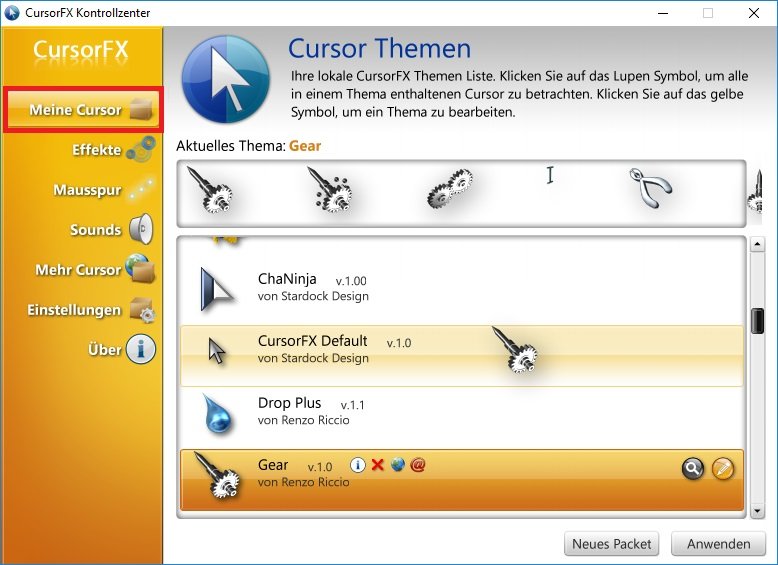Click the Mehr Cursor globe box icon
This screenshot has width=778, height=565.
[x=140, y=268]
